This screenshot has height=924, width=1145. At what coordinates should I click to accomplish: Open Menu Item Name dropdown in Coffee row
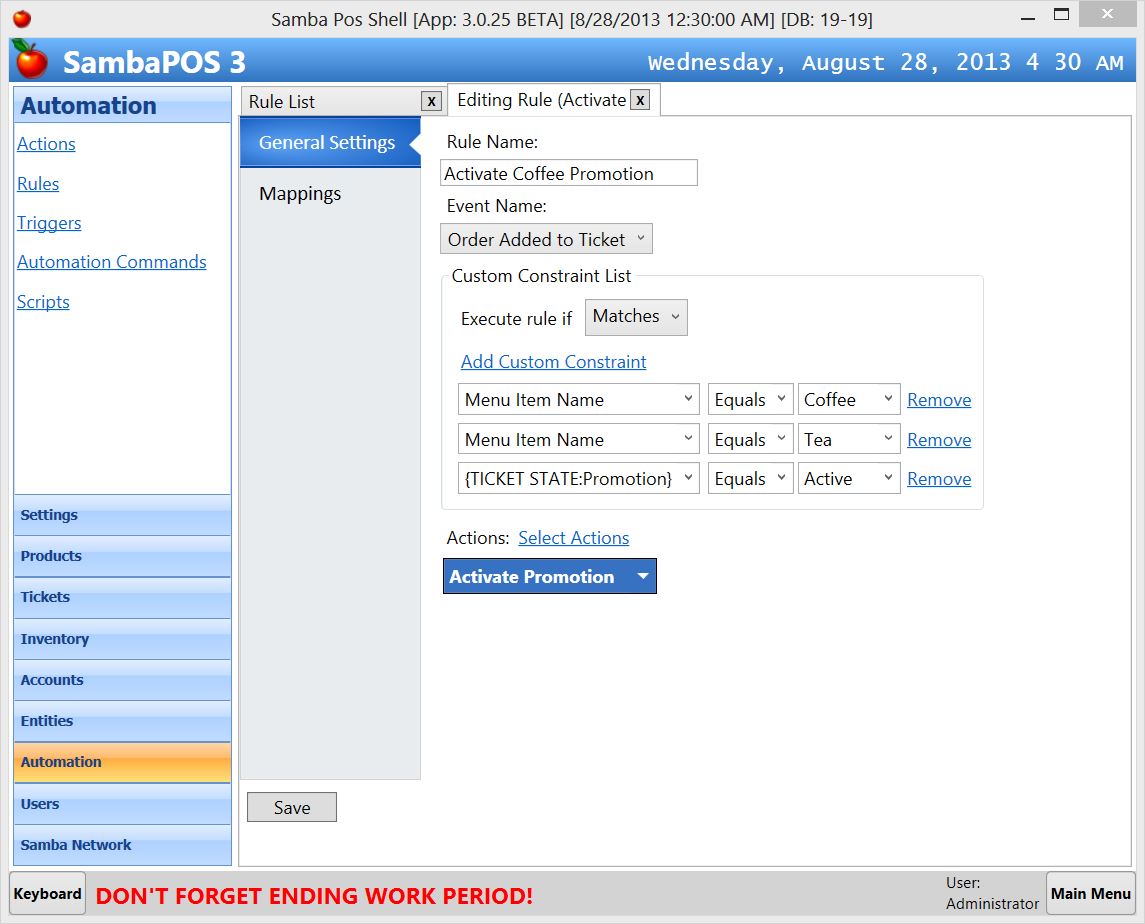tap(578, 400)
